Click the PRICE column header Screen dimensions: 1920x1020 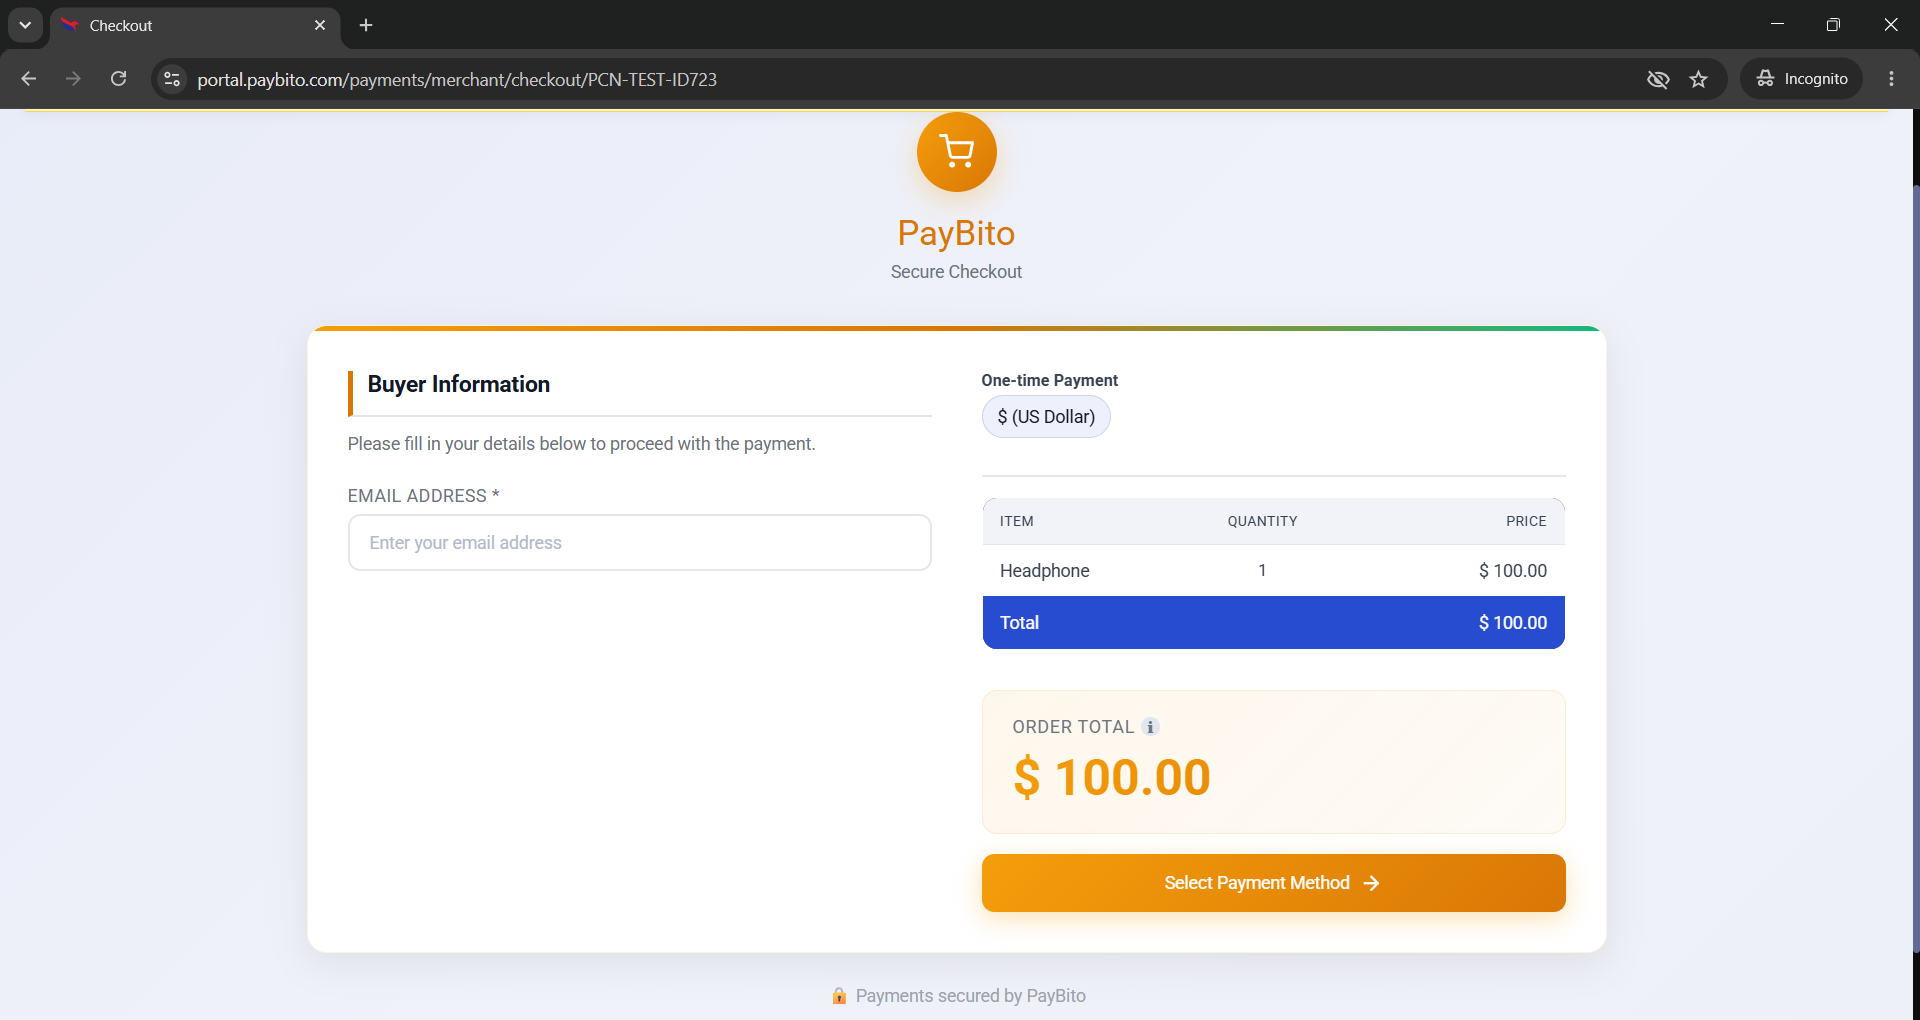(1526, 521)
